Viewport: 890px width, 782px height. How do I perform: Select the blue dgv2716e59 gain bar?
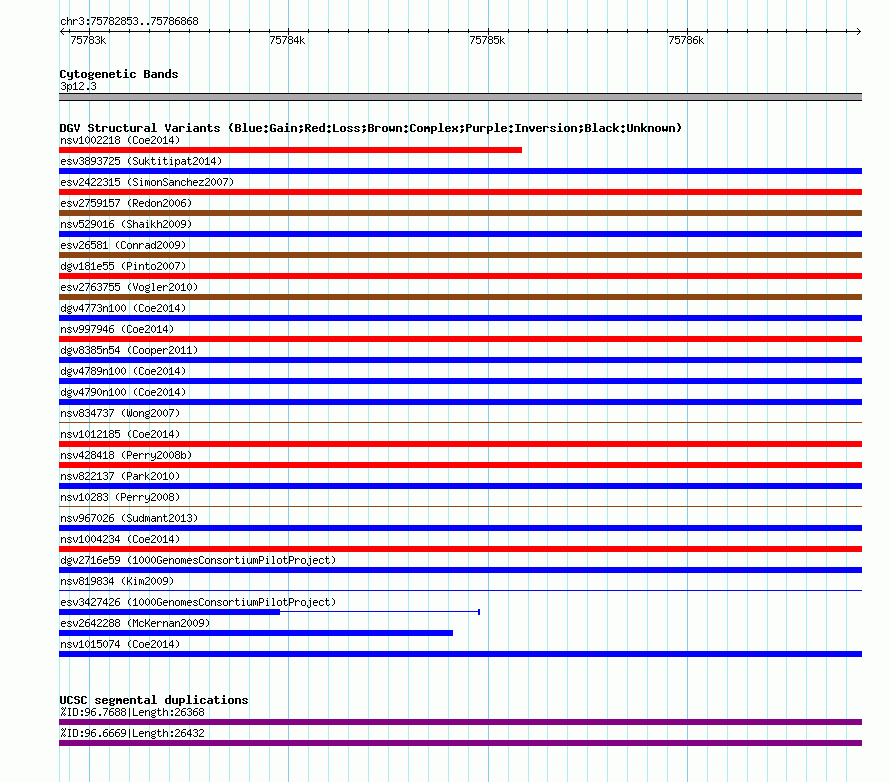click(460, 570)
